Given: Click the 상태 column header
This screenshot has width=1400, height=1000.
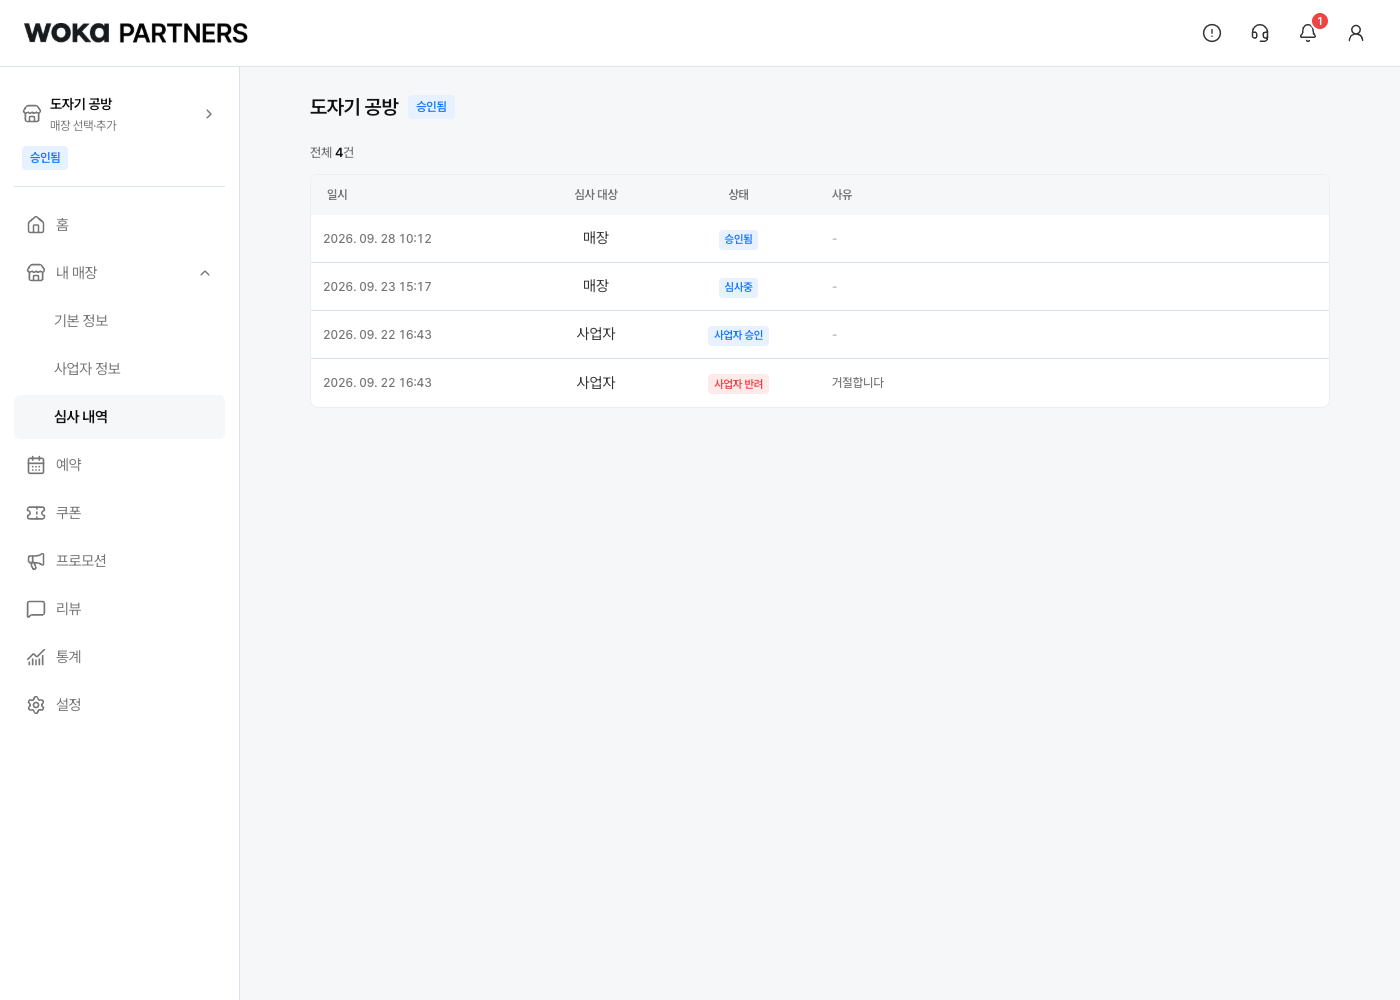Looking at the screenshot, I should pyautogui.click(x=739, y=195).
